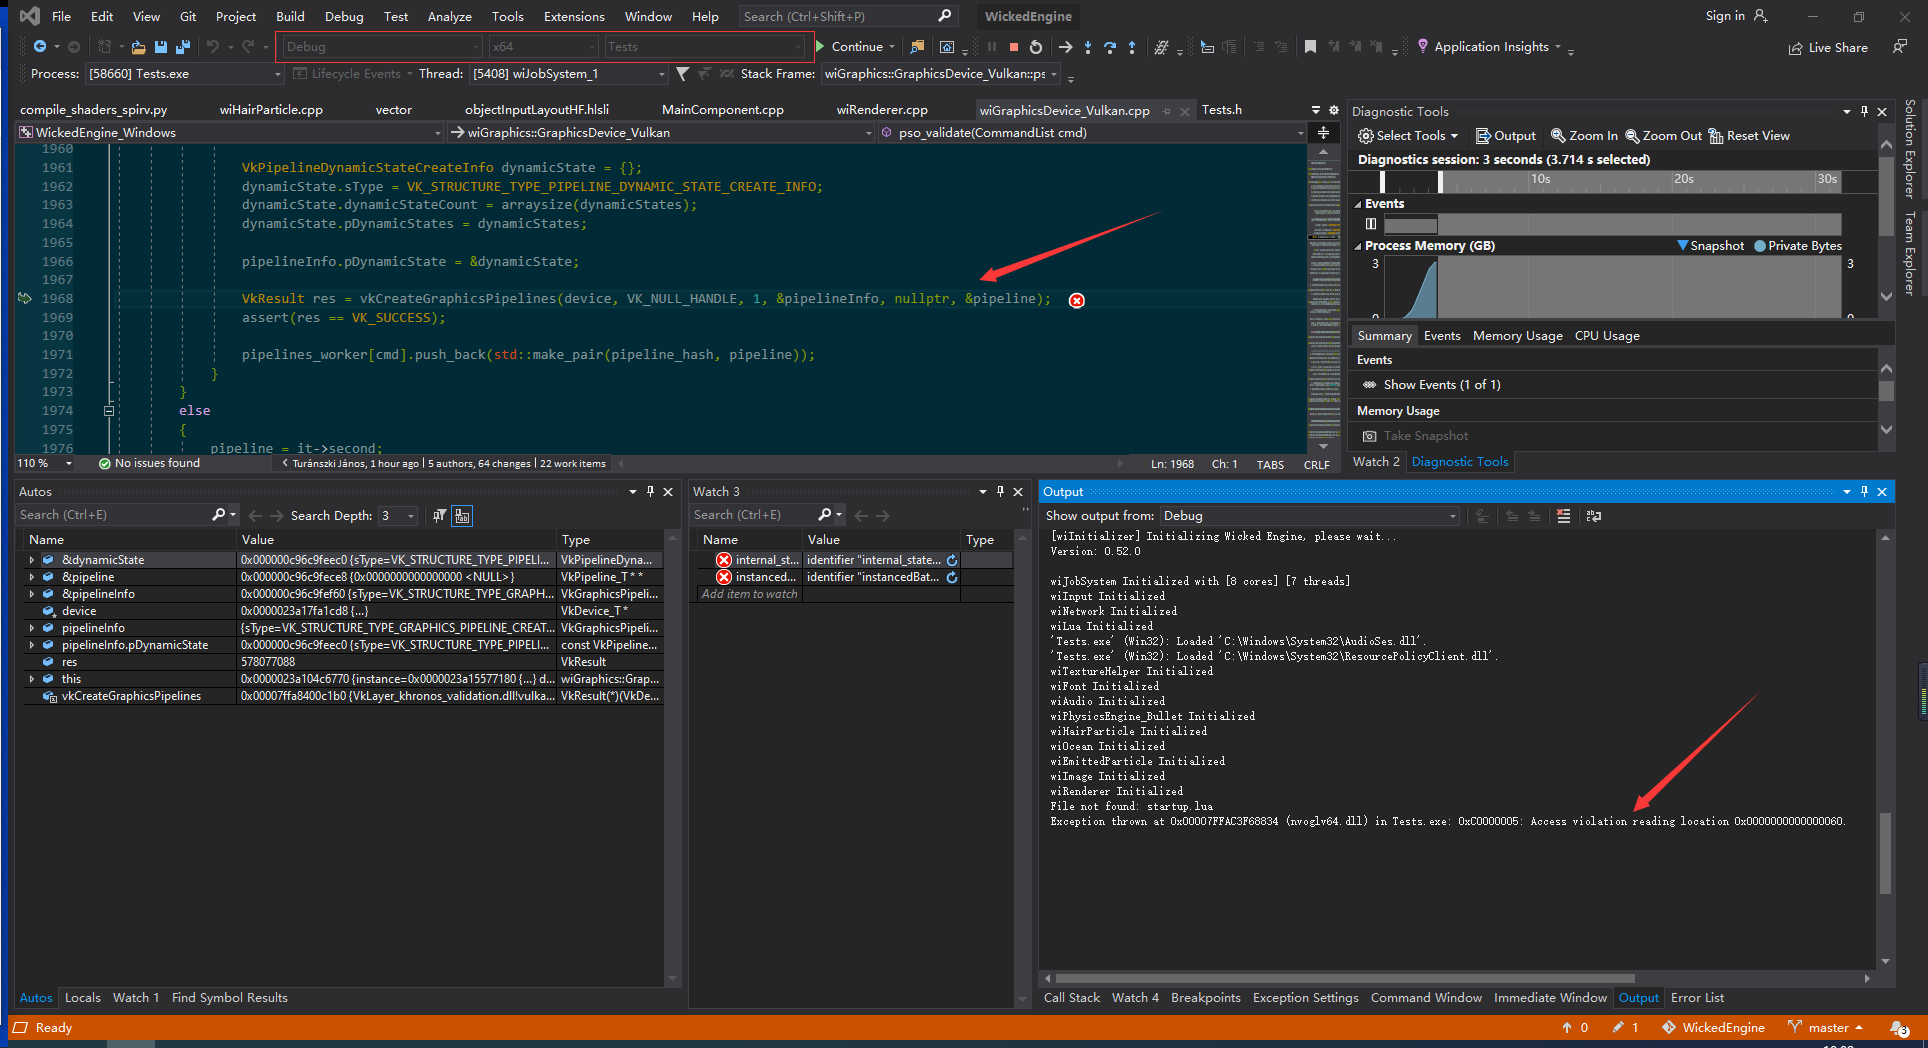Image resolution: width=1928 pixels, height=1048 pixels.
Task: Clear all text in the Output window
Action: [x=1564, y=516]
